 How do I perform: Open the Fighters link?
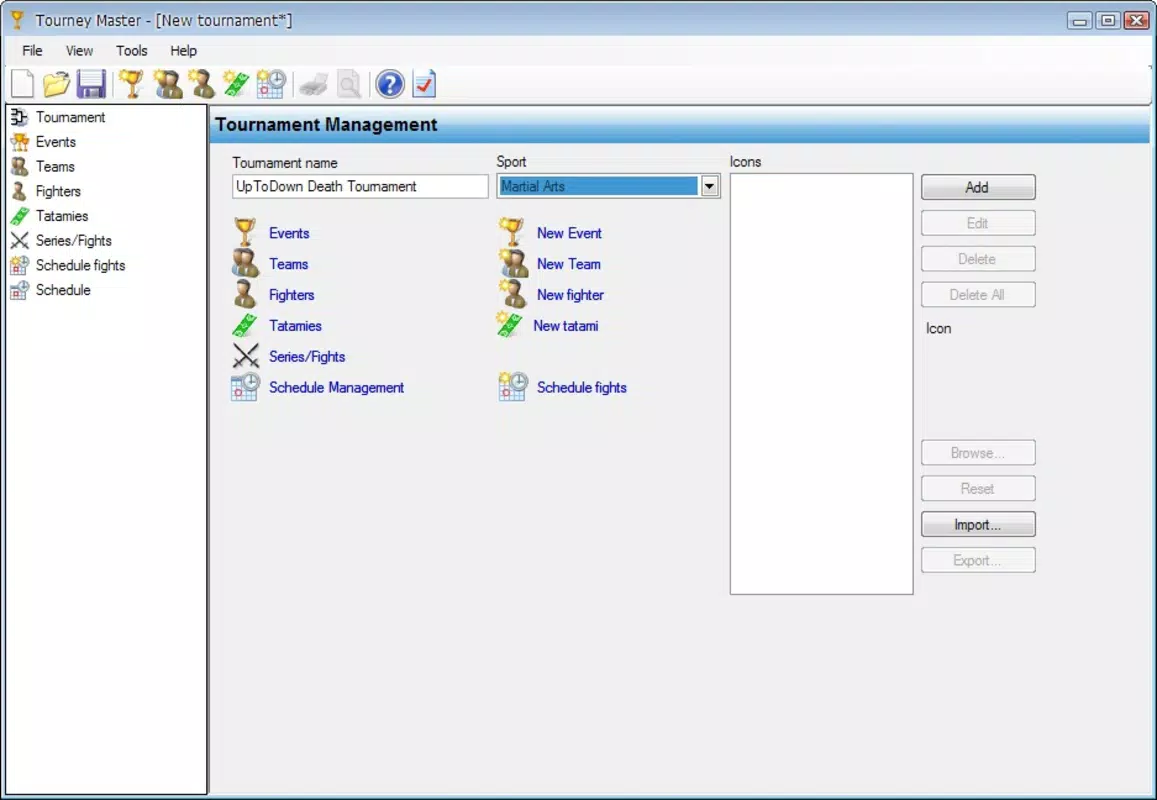click(x=291, y=295)
